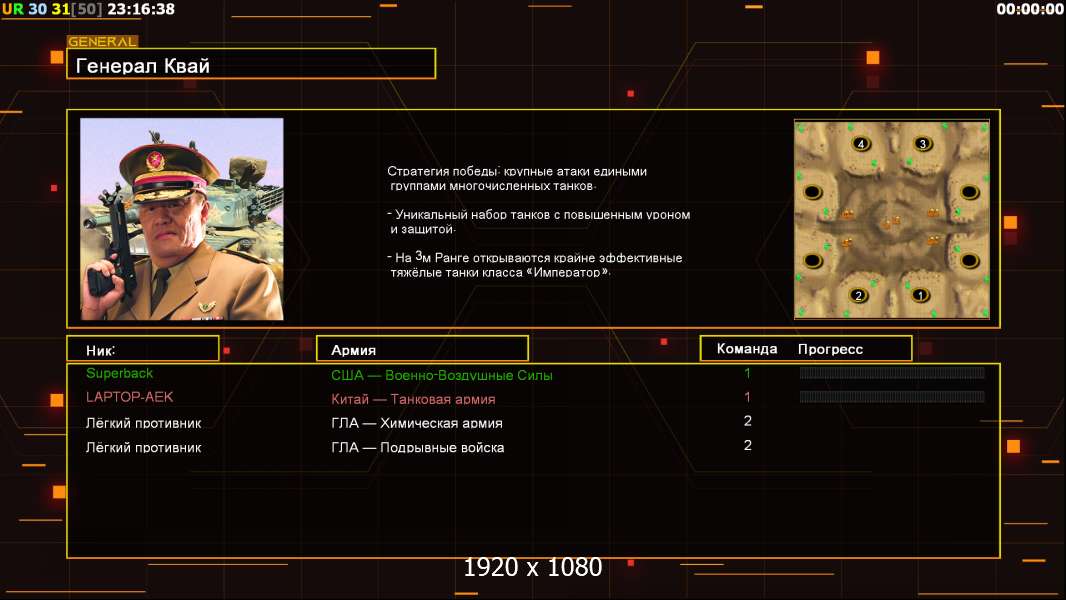Click start position 4 on the minimap
The image size is (1066, 600).
(x=861, y=143)
